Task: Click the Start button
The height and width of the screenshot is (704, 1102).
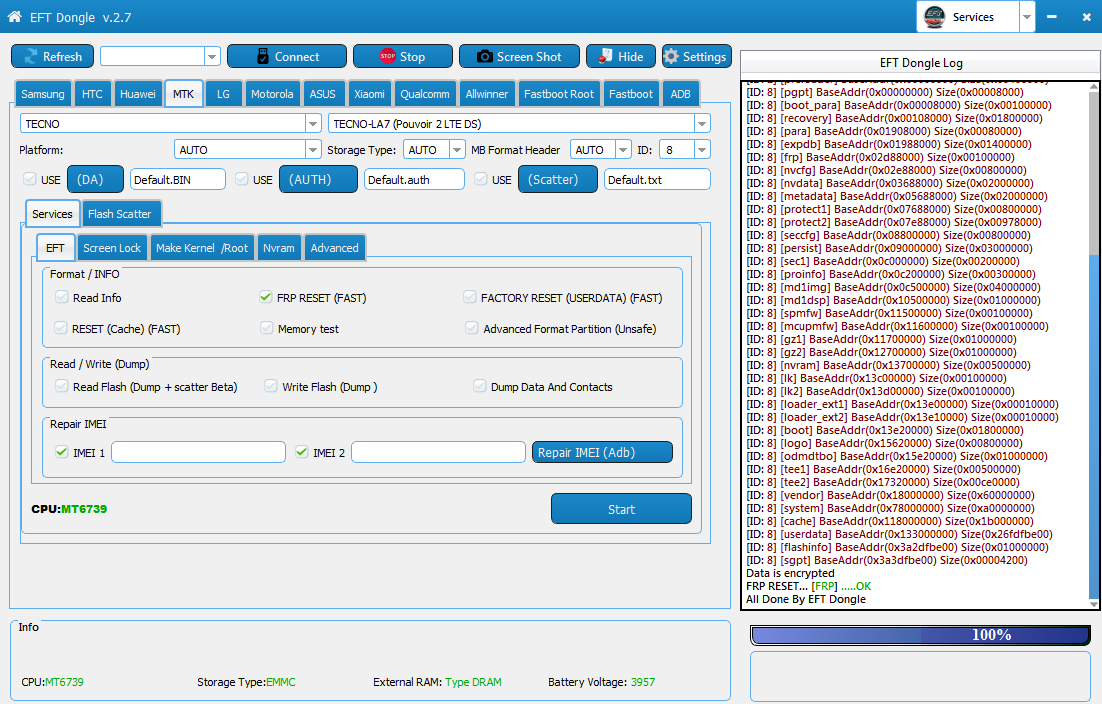Action: (x=621, y=509)
